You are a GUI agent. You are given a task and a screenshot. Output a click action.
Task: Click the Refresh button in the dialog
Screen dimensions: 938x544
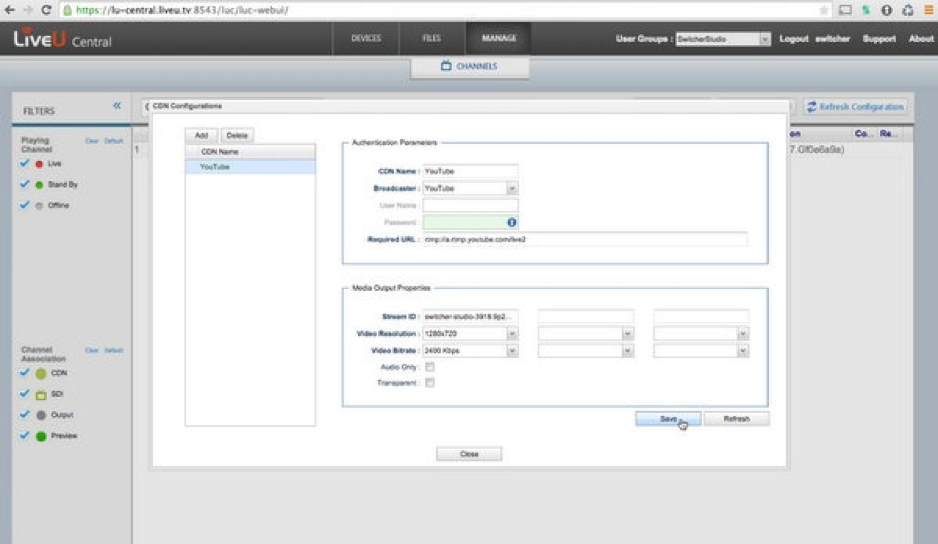(x=736, y=419)
